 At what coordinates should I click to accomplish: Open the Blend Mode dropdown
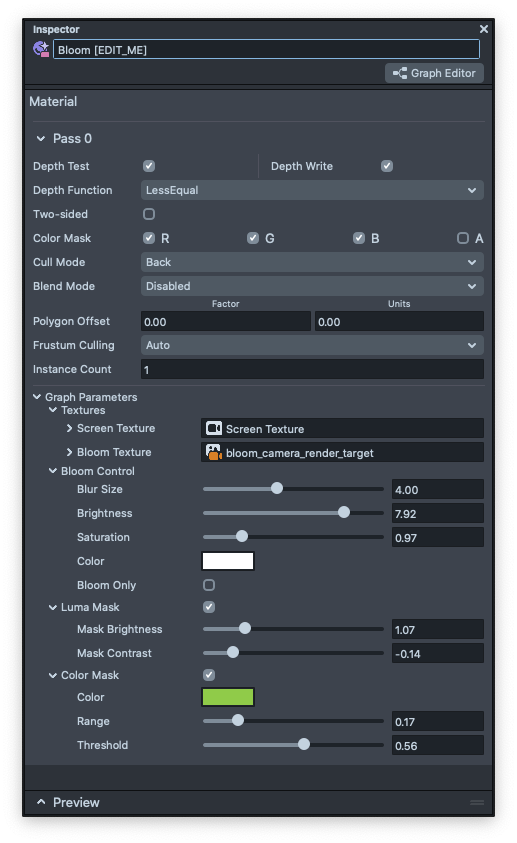point(312,286)
